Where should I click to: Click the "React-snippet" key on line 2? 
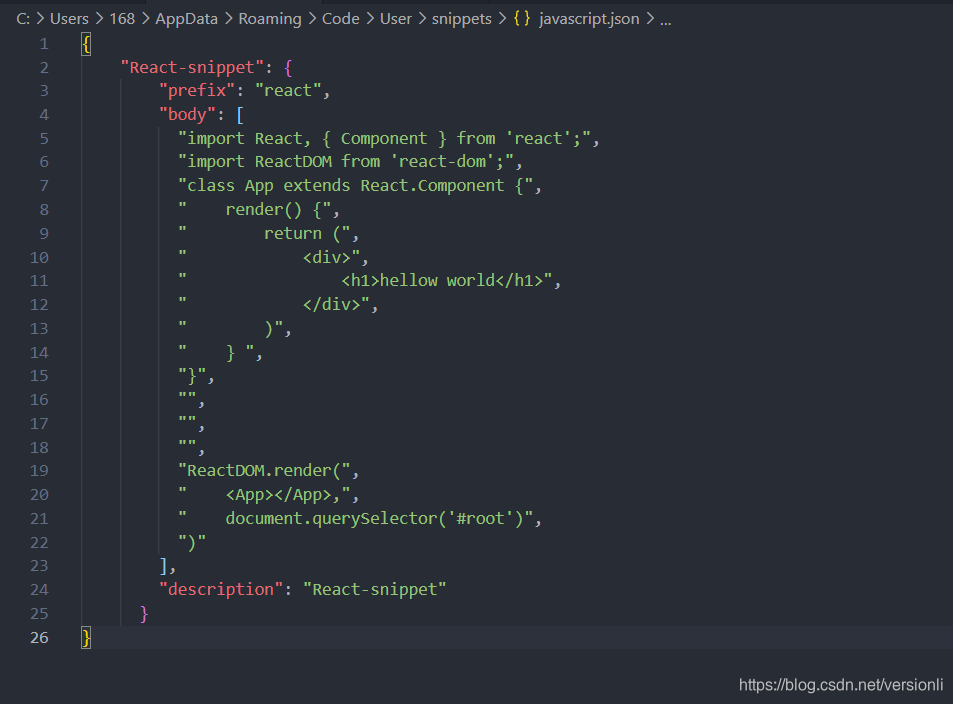coord(192,67)
